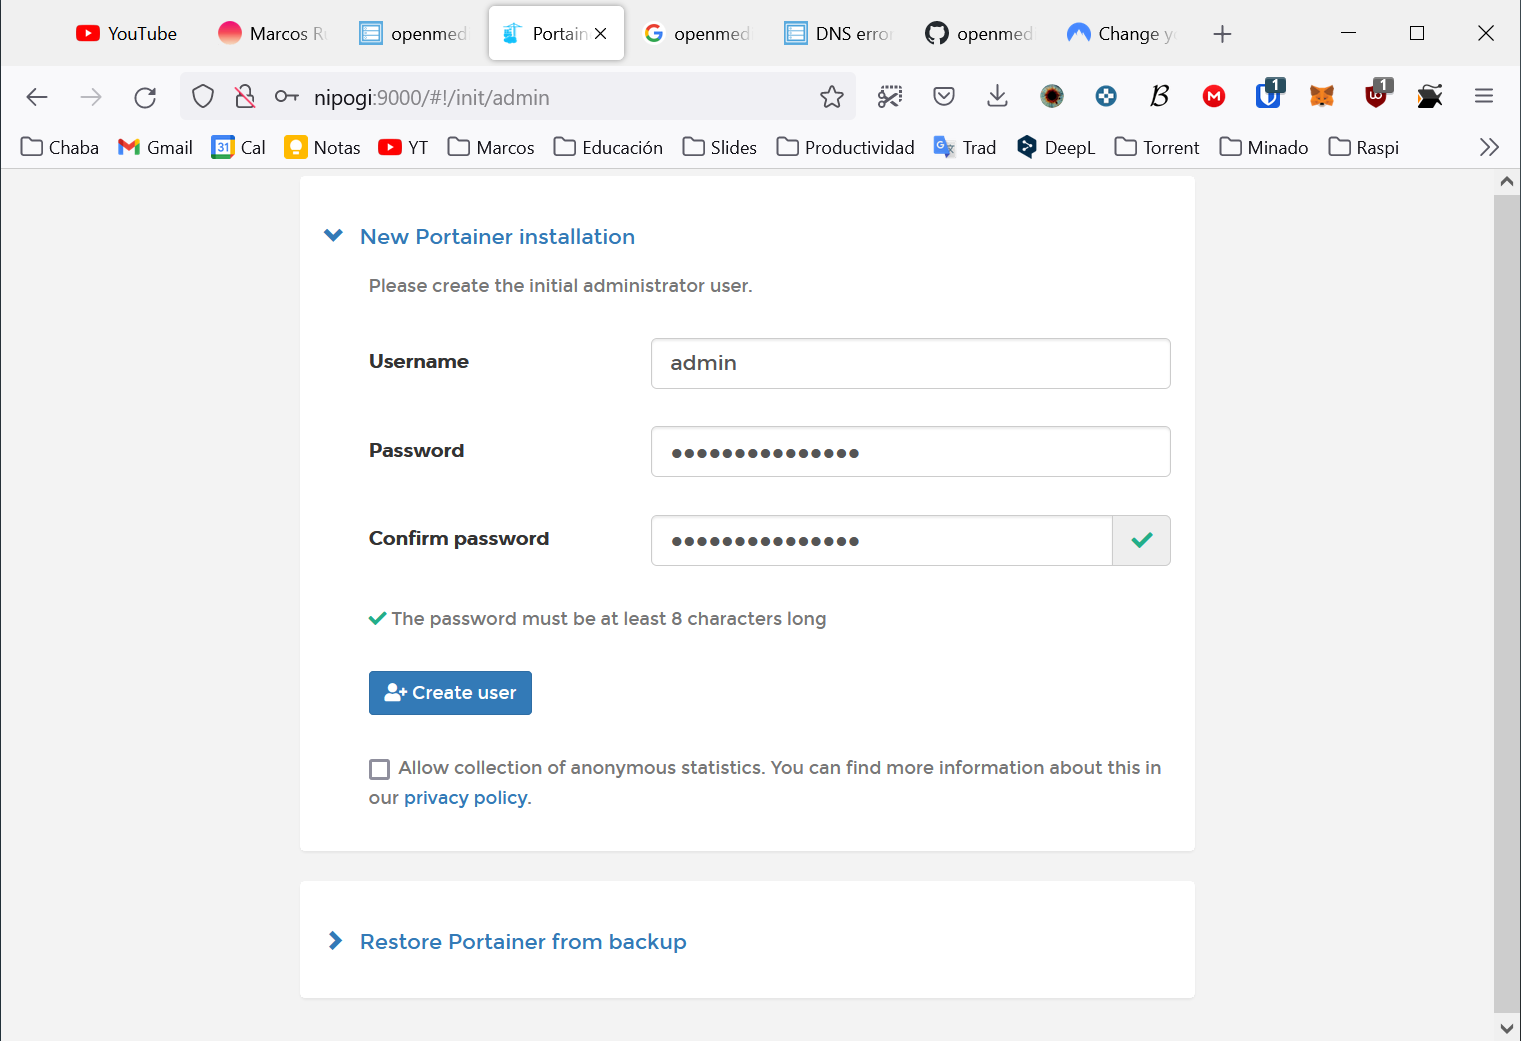The height and width of the screenshot is (1041, 1521).
Task: Reload the current page
Action: [x=145, y=97]
